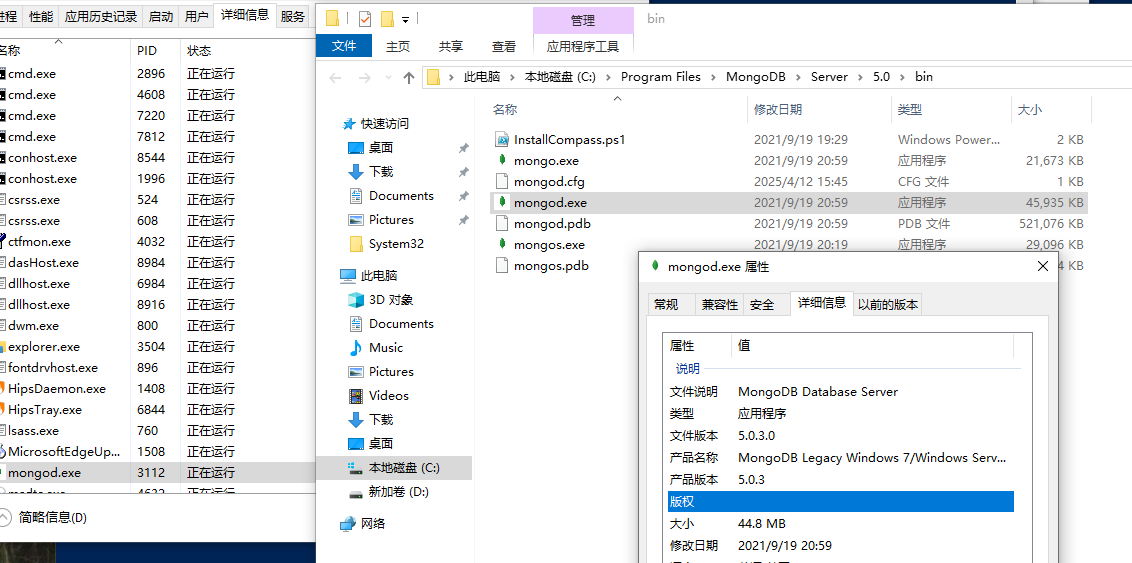The image size is (1132, 563).
Task: Click the Local Disk (C:) drive icon
Action: pos(355,468)
